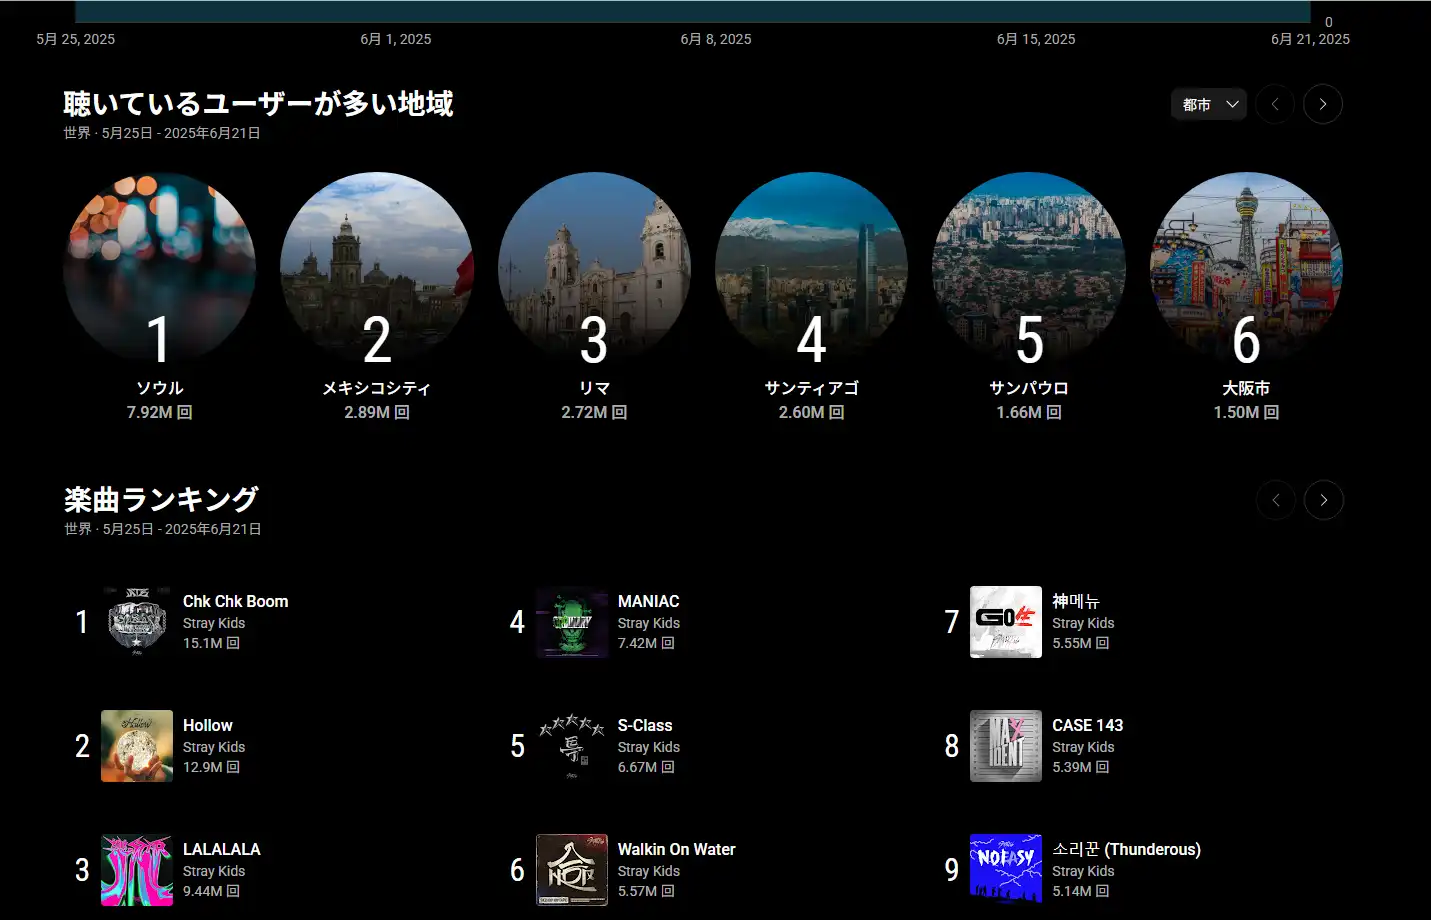Select the Walkin On Water album cover
Viewport: 1431px width, 920px height.
pyautogui.click(x=572, y=870)
